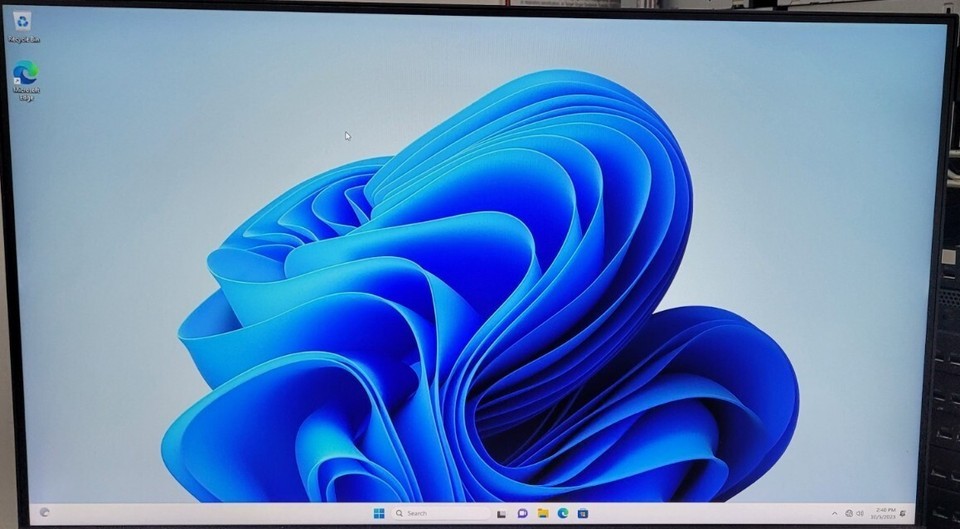Open the notifications icon beside the clock
This screenshot has height=529, width=960.
[x=904, y=513]
